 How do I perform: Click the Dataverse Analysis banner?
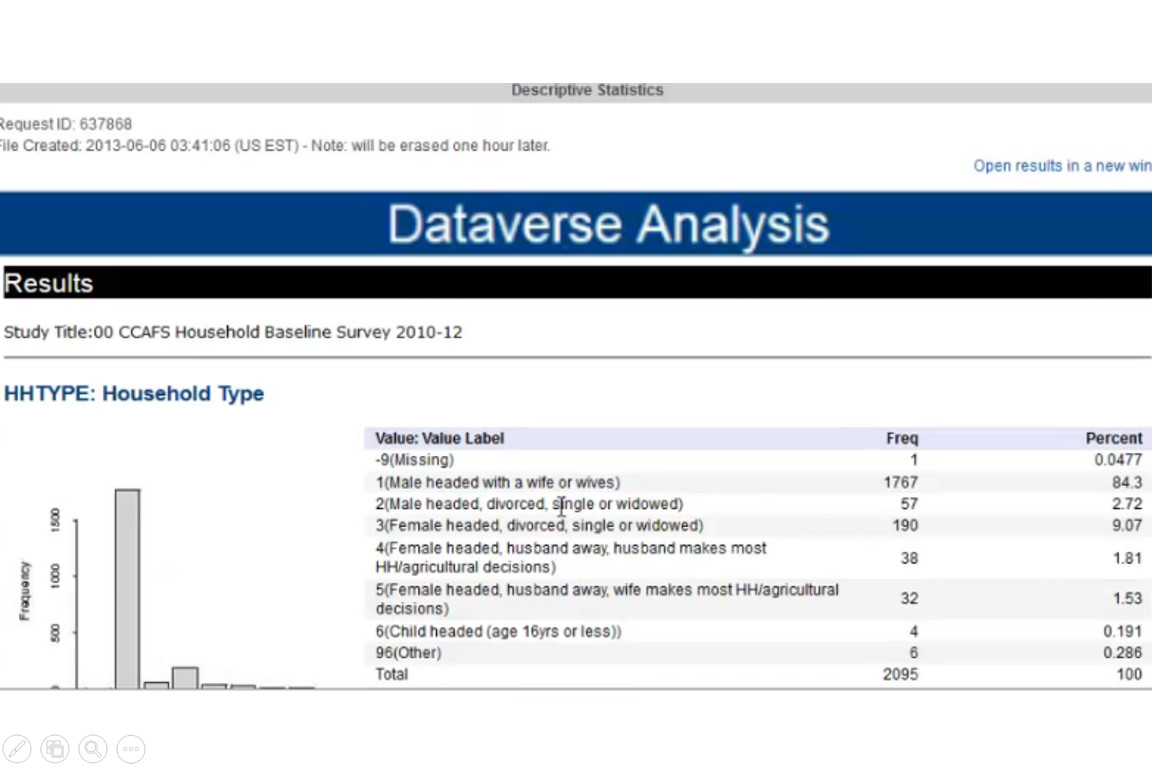(608, 224)
